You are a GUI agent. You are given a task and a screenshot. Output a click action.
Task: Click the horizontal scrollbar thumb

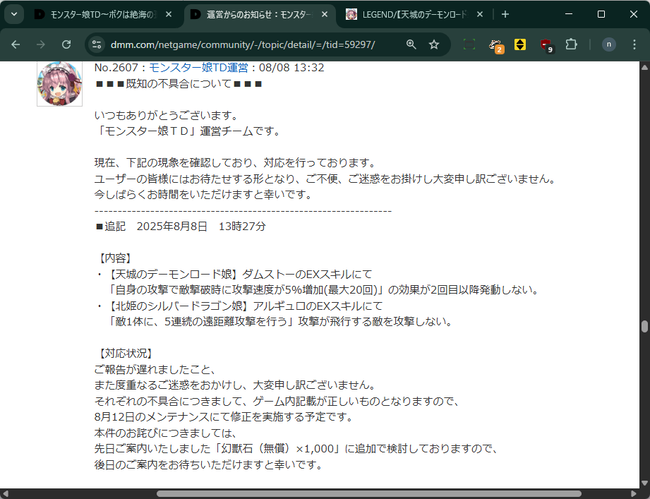(x=369, y=494)
